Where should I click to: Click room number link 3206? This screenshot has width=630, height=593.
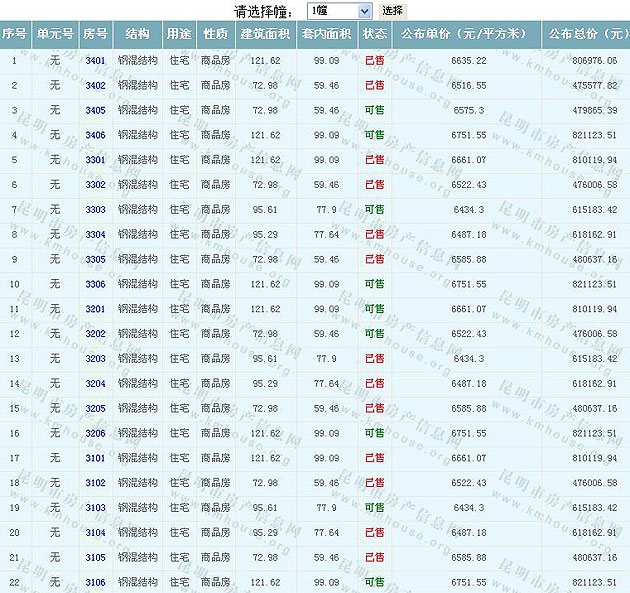(96, 433)
